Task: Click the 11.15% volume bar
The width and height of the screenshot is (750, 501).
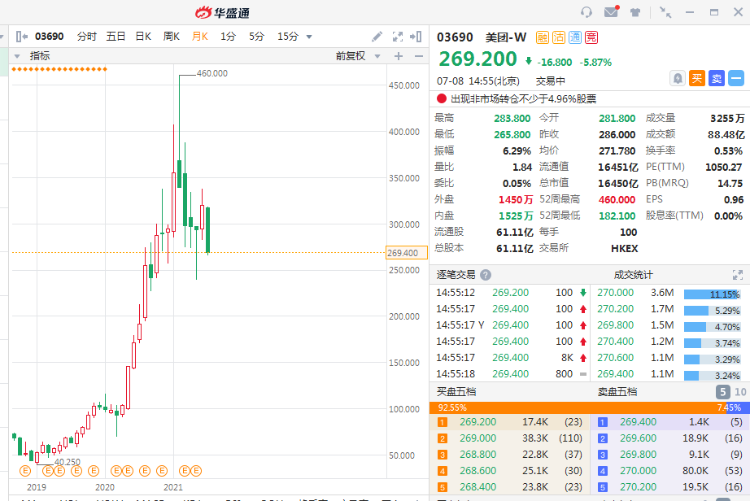Action: click(x=712, y=294)
